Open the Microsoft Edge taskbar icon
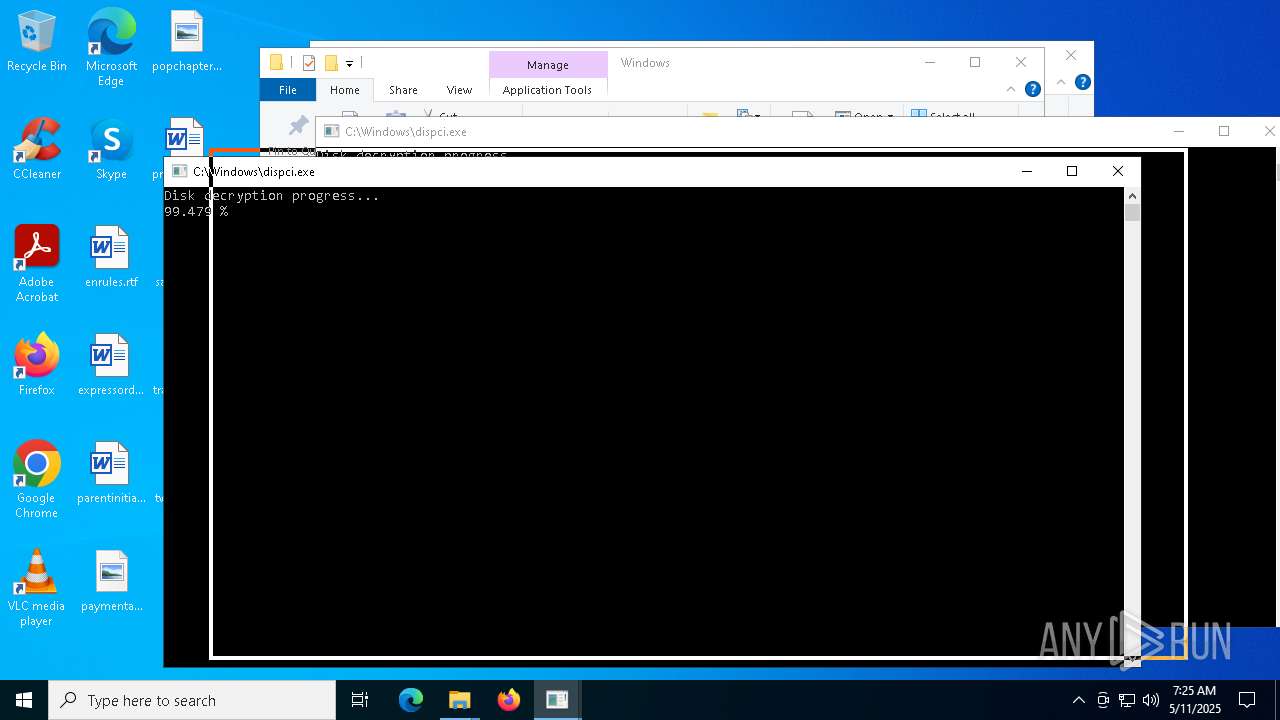Screen dimensions: 1280x720 [x=411, y=700]
